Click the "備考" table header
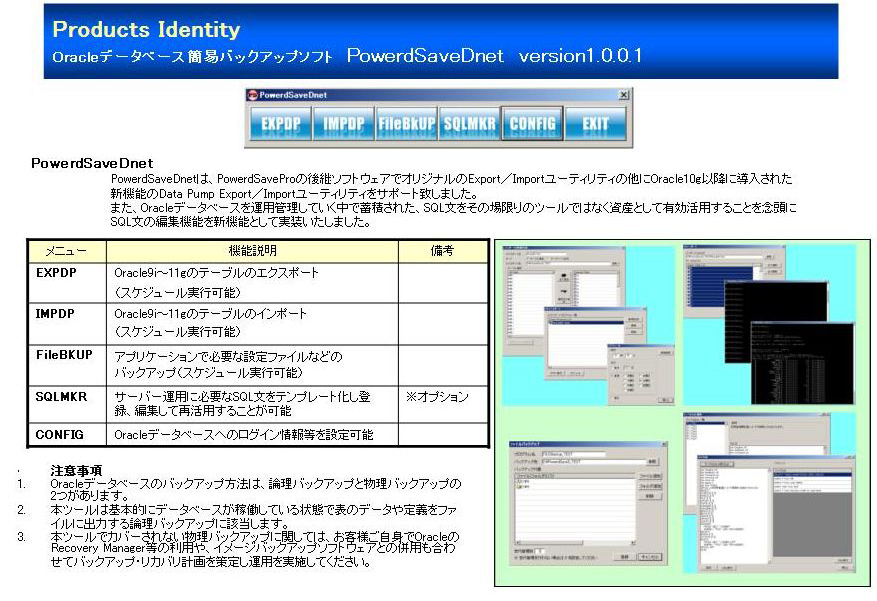This screenshot has width=877, height=601. [x=442, y=251]
